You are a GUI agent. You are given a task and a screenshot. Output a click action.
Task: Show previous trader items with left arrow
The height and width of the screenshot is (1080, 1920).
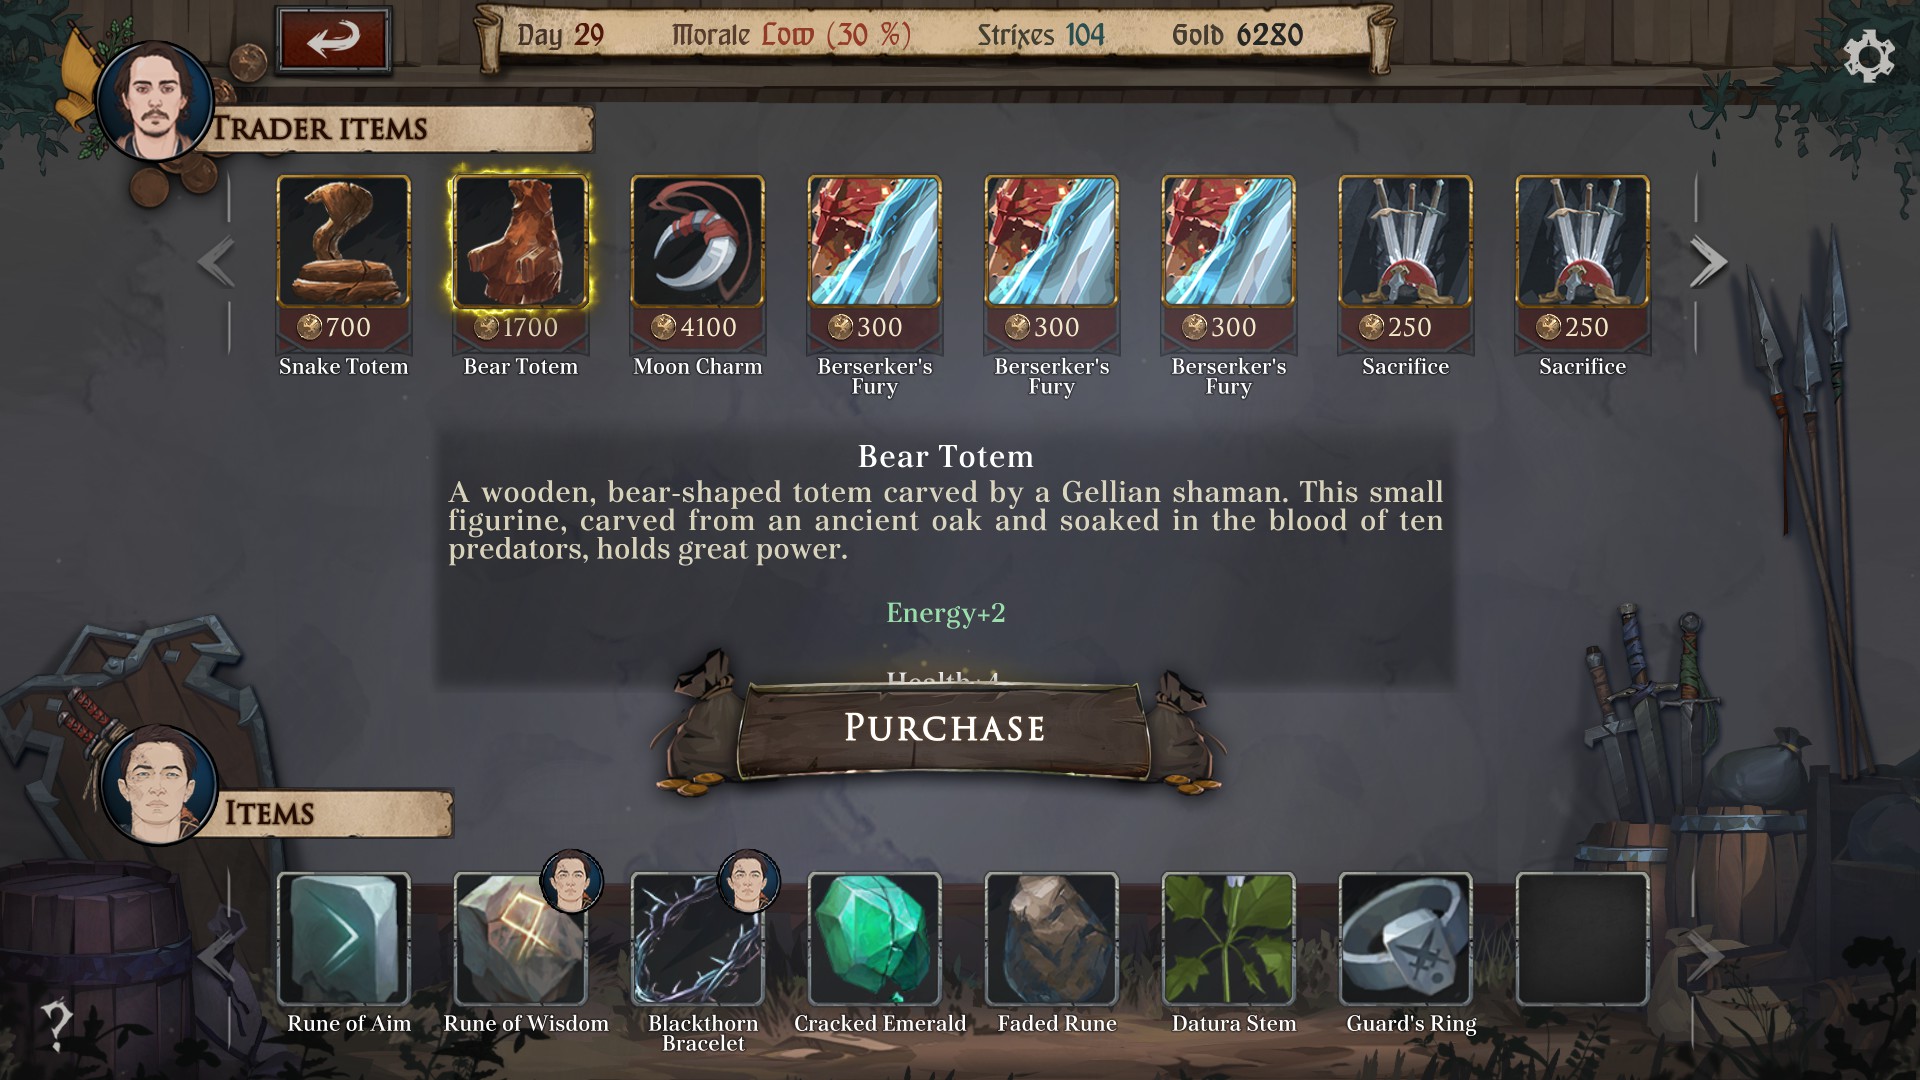click(x=216, y=262)
